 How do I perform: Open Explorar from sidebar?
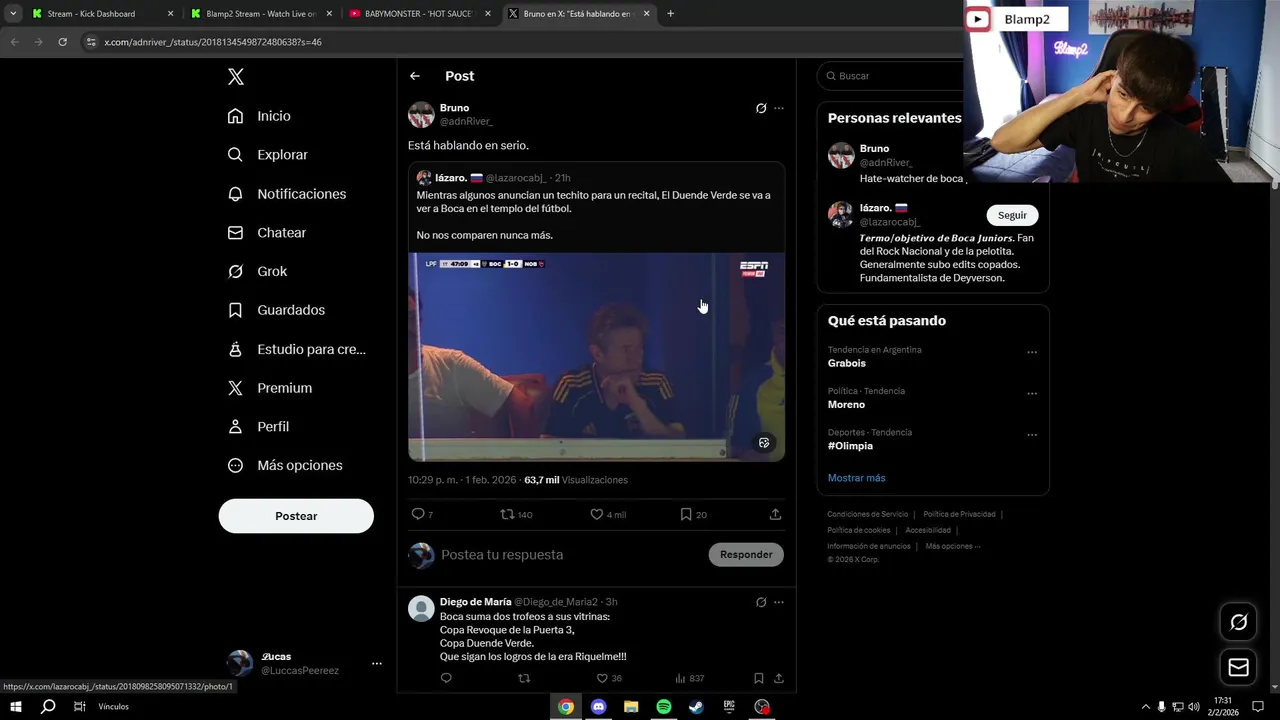point(267,155)
